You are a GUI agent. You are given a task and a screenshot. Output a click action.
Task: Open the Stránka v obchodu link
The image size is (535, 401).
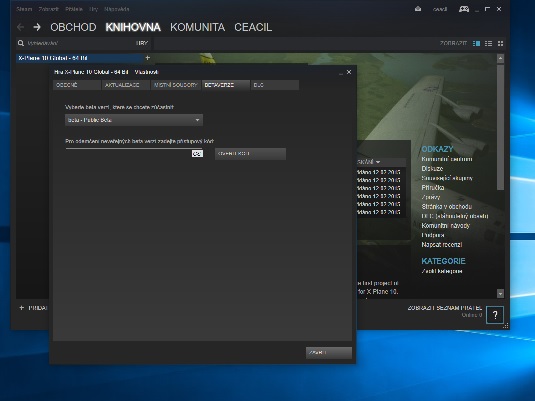click(x=447, y=207)
